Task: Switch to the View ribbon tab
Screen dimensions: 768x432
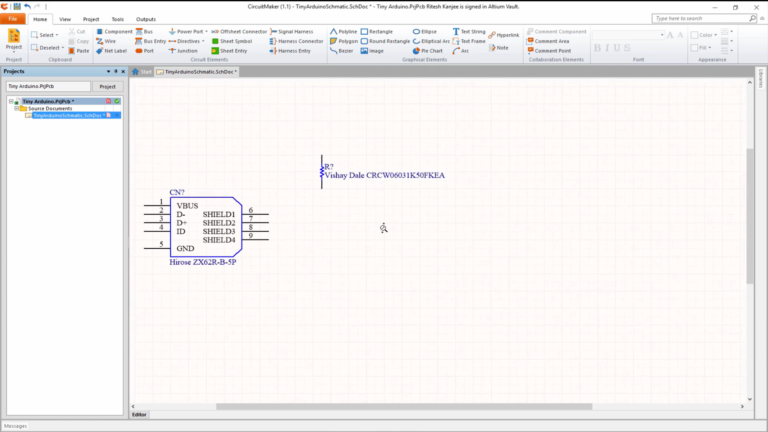Action: (65, 19)
